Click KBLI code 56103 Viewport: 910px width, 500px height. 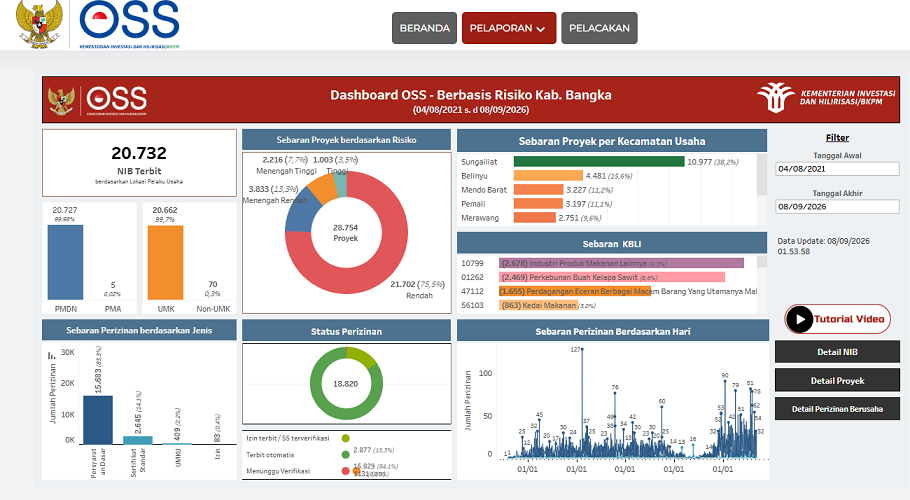(472, 305)
